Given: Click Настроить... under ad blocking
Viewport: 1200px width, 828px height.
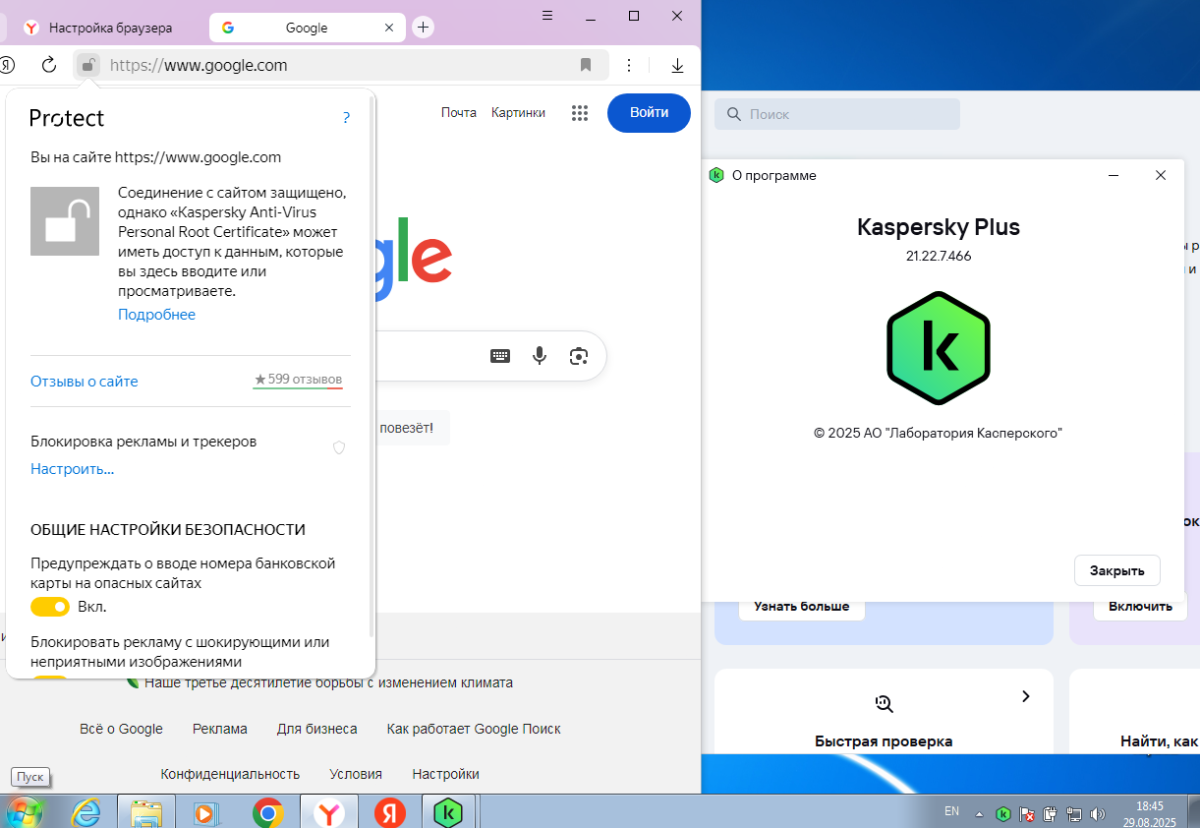Looking at the screenshot, I should click(x=72, y=468).
